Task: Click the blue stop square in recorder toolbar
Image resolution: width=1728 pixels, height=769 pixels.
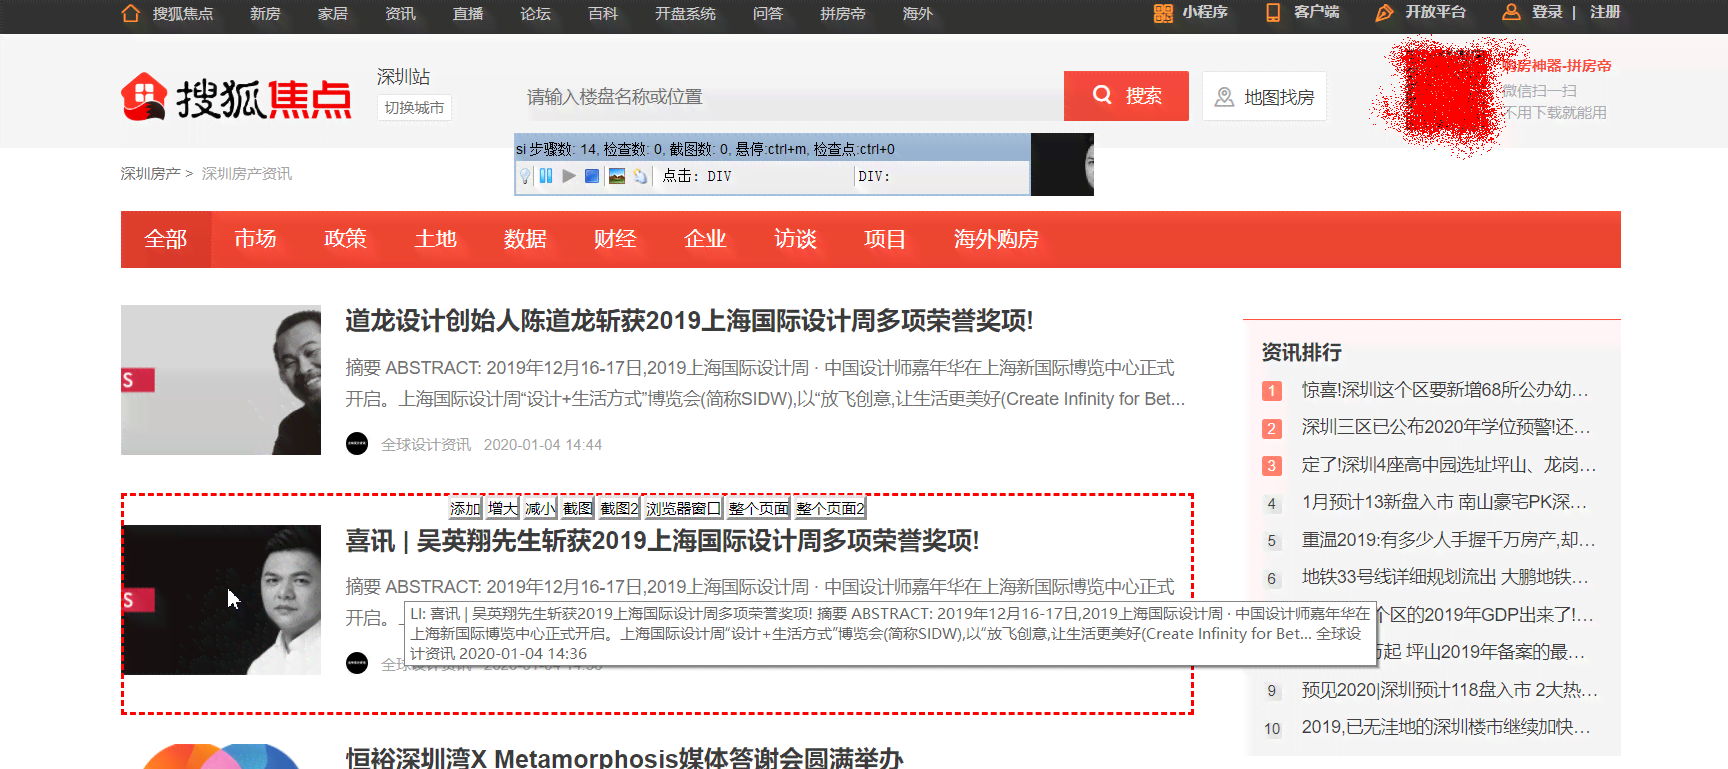Action: (592, 176)
